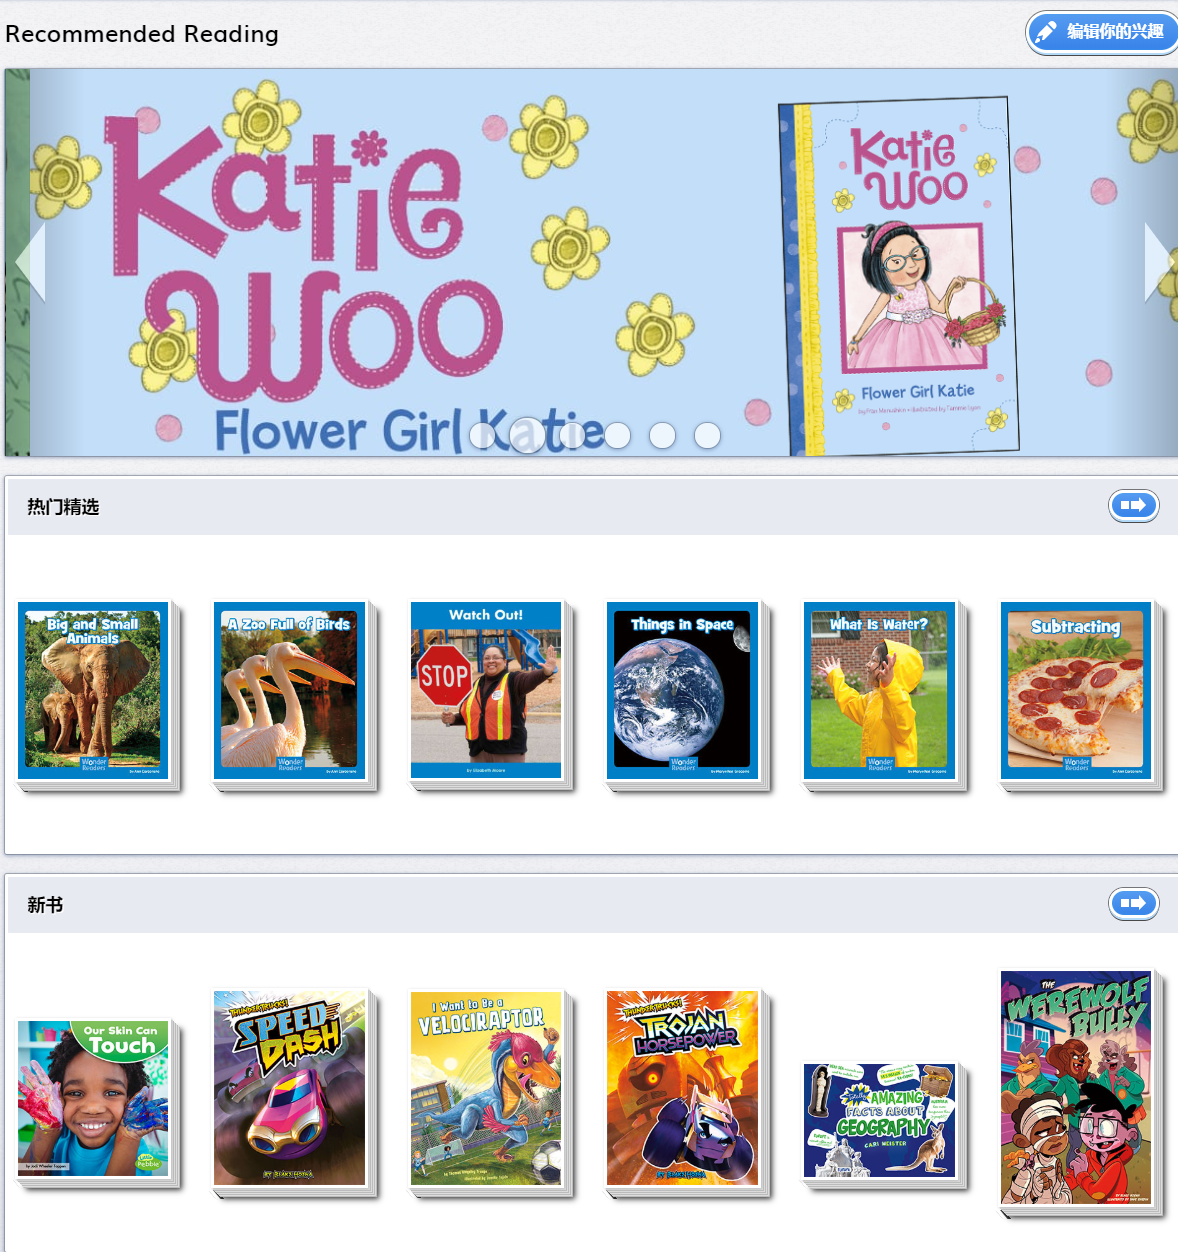Screen dimensions: 1178x1252
Task: Advance carousel with right arrow
Action: click(1160, 261)
